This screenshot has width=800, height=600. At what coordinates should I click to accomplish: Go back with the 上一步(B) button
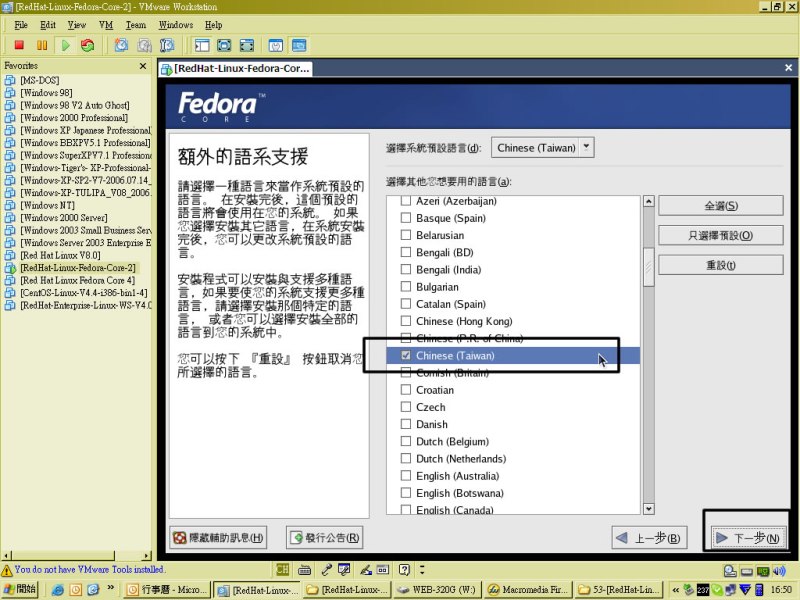[649, 538]
